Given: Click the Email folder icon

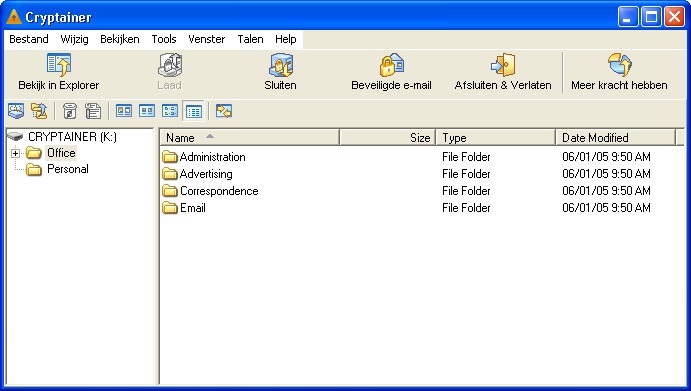Looking at the screenshot, I should point(170,208).
